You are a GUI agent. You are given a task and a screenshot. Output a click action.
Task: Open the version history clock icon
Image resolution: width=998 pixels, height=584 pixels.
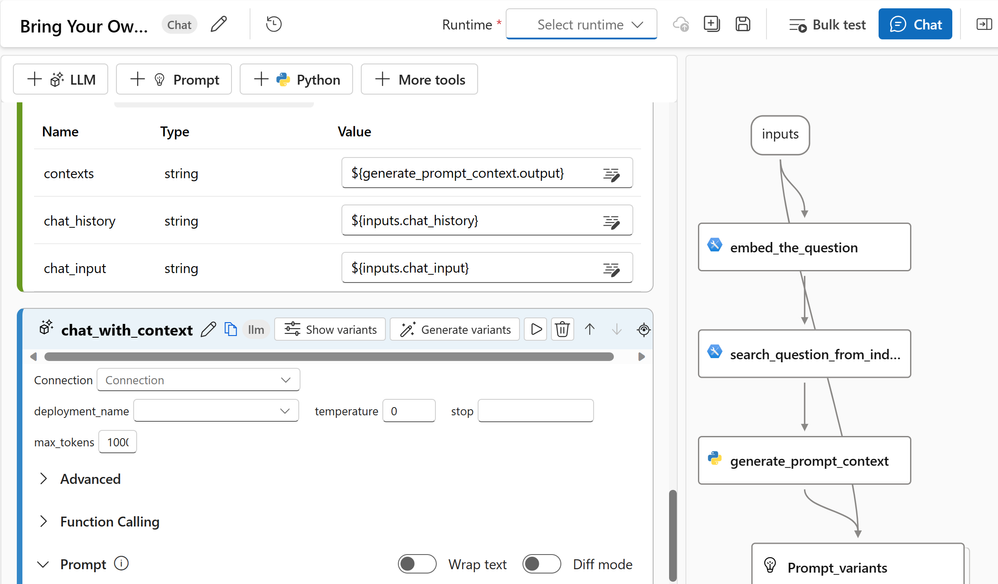pyautogui.click(x=273, y=24)
